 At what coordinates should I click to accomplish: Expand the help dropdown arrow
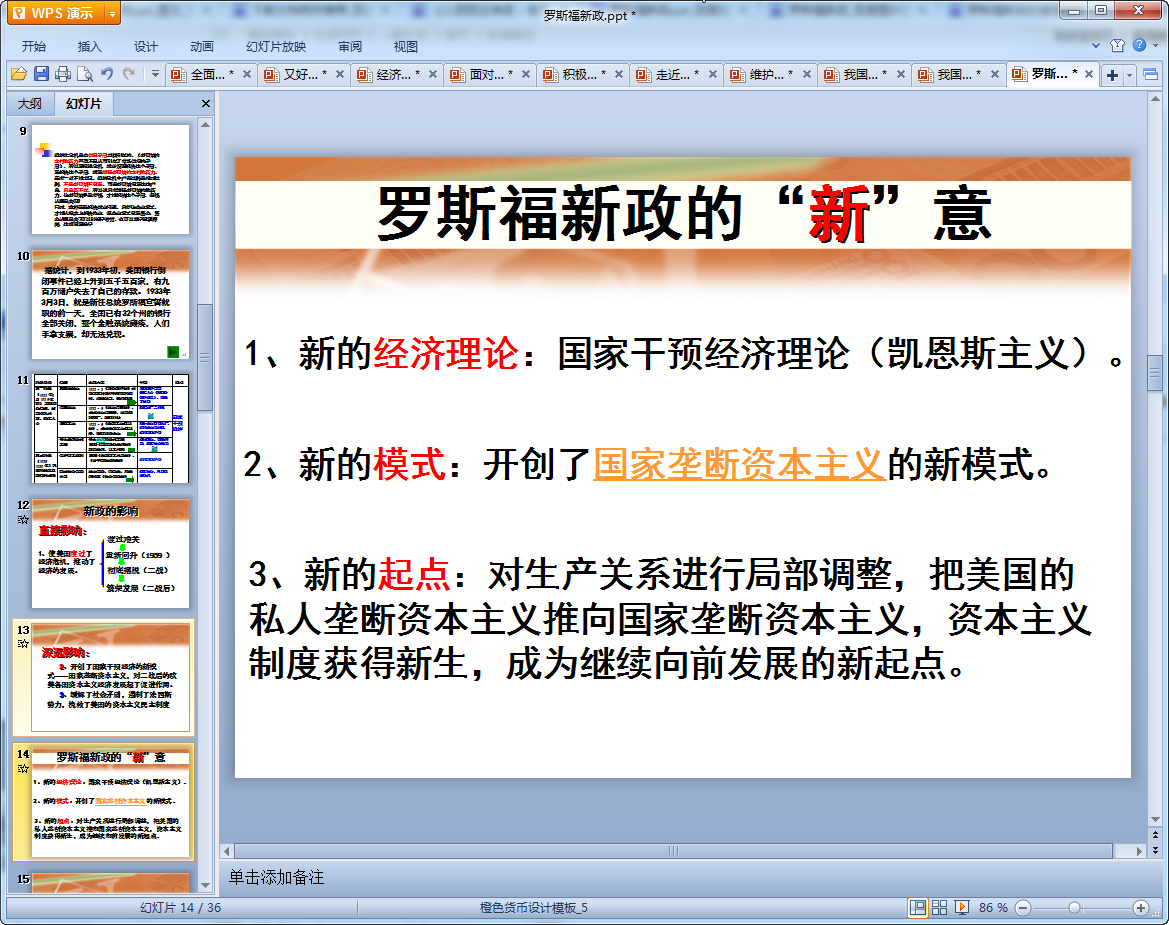[x=1155, y=45]
